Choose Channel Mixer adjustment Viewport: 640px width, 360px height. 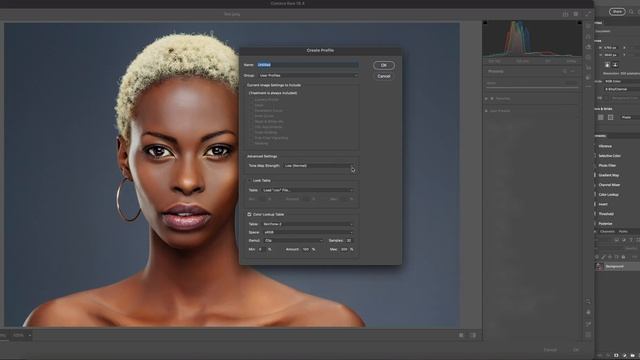[x=609, y=185]
